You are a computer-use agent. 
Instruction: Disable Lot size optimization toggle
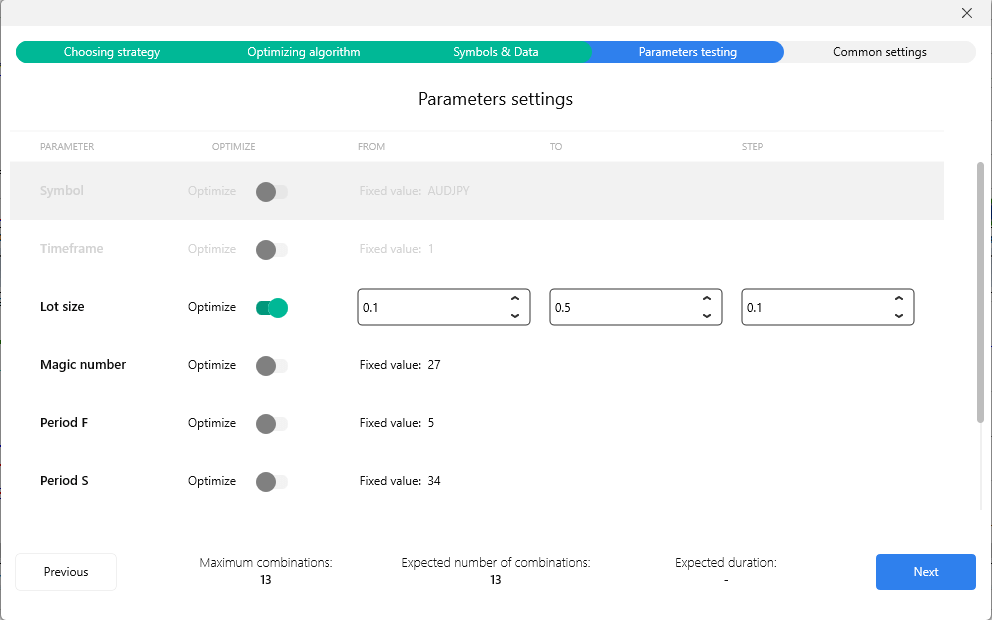[272, 308]
